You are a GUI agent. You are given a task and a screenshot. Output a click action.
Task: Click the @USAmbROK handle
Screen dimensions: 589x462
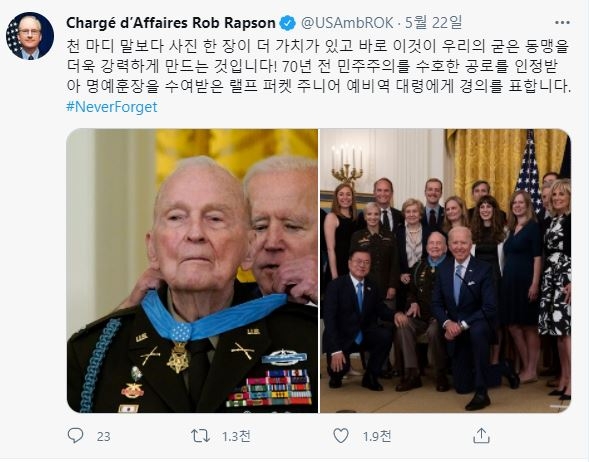(x=347, y=23)
